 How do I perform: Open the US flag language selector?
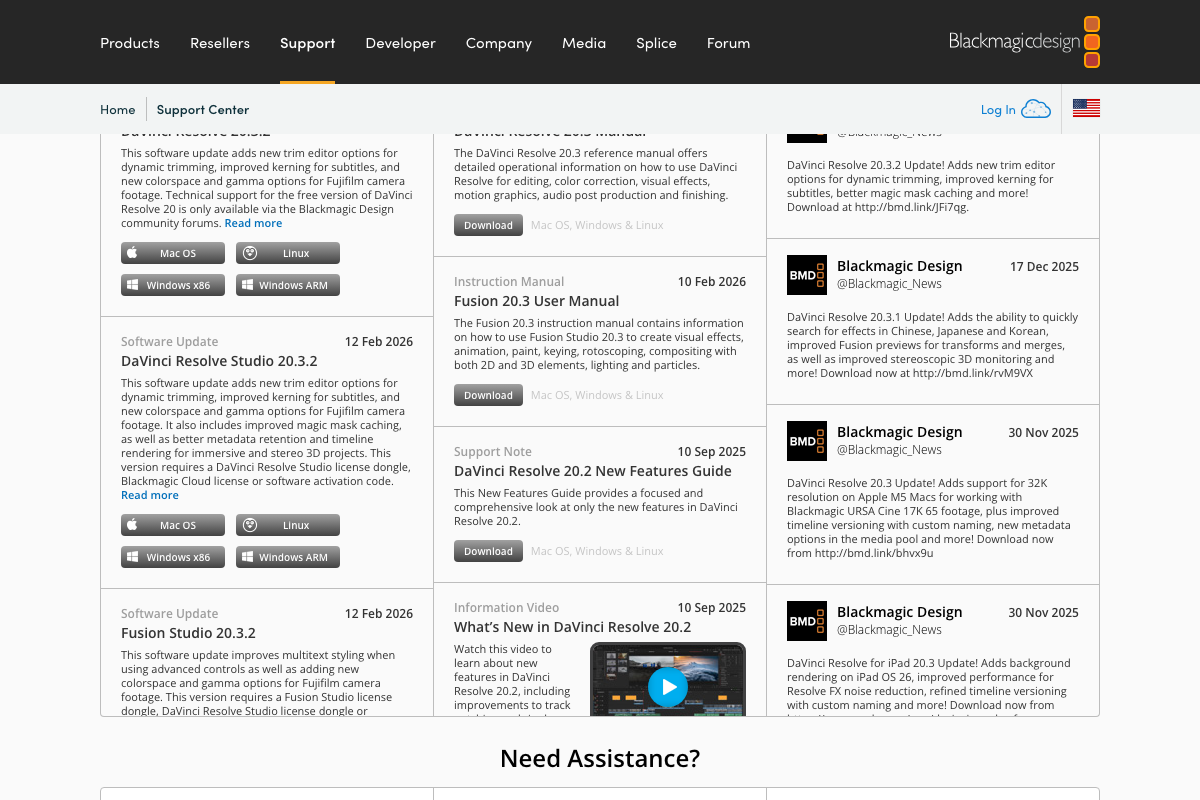pyautogui.click(x=1086, y=108)
